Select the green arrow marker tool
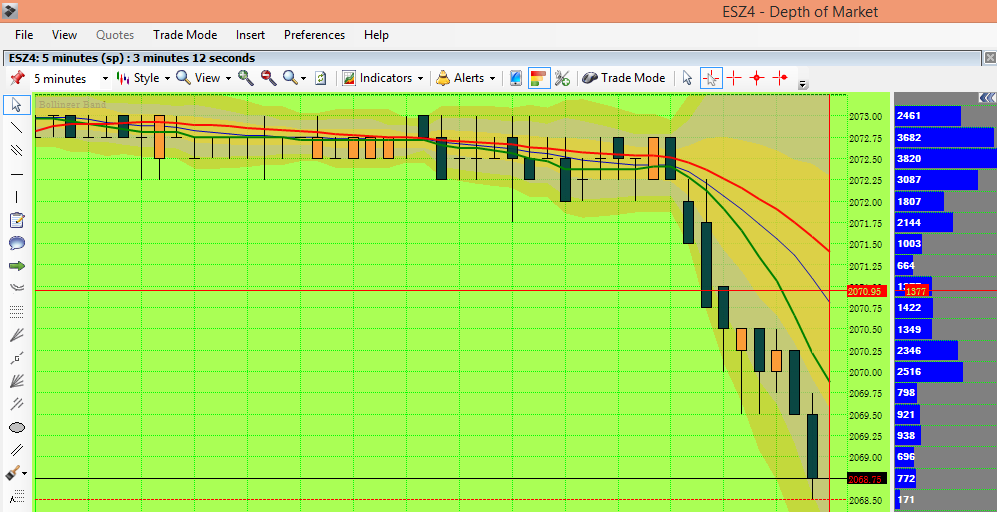Image resolution: width=997 pixels, height=512 pixels. point(17,266)
